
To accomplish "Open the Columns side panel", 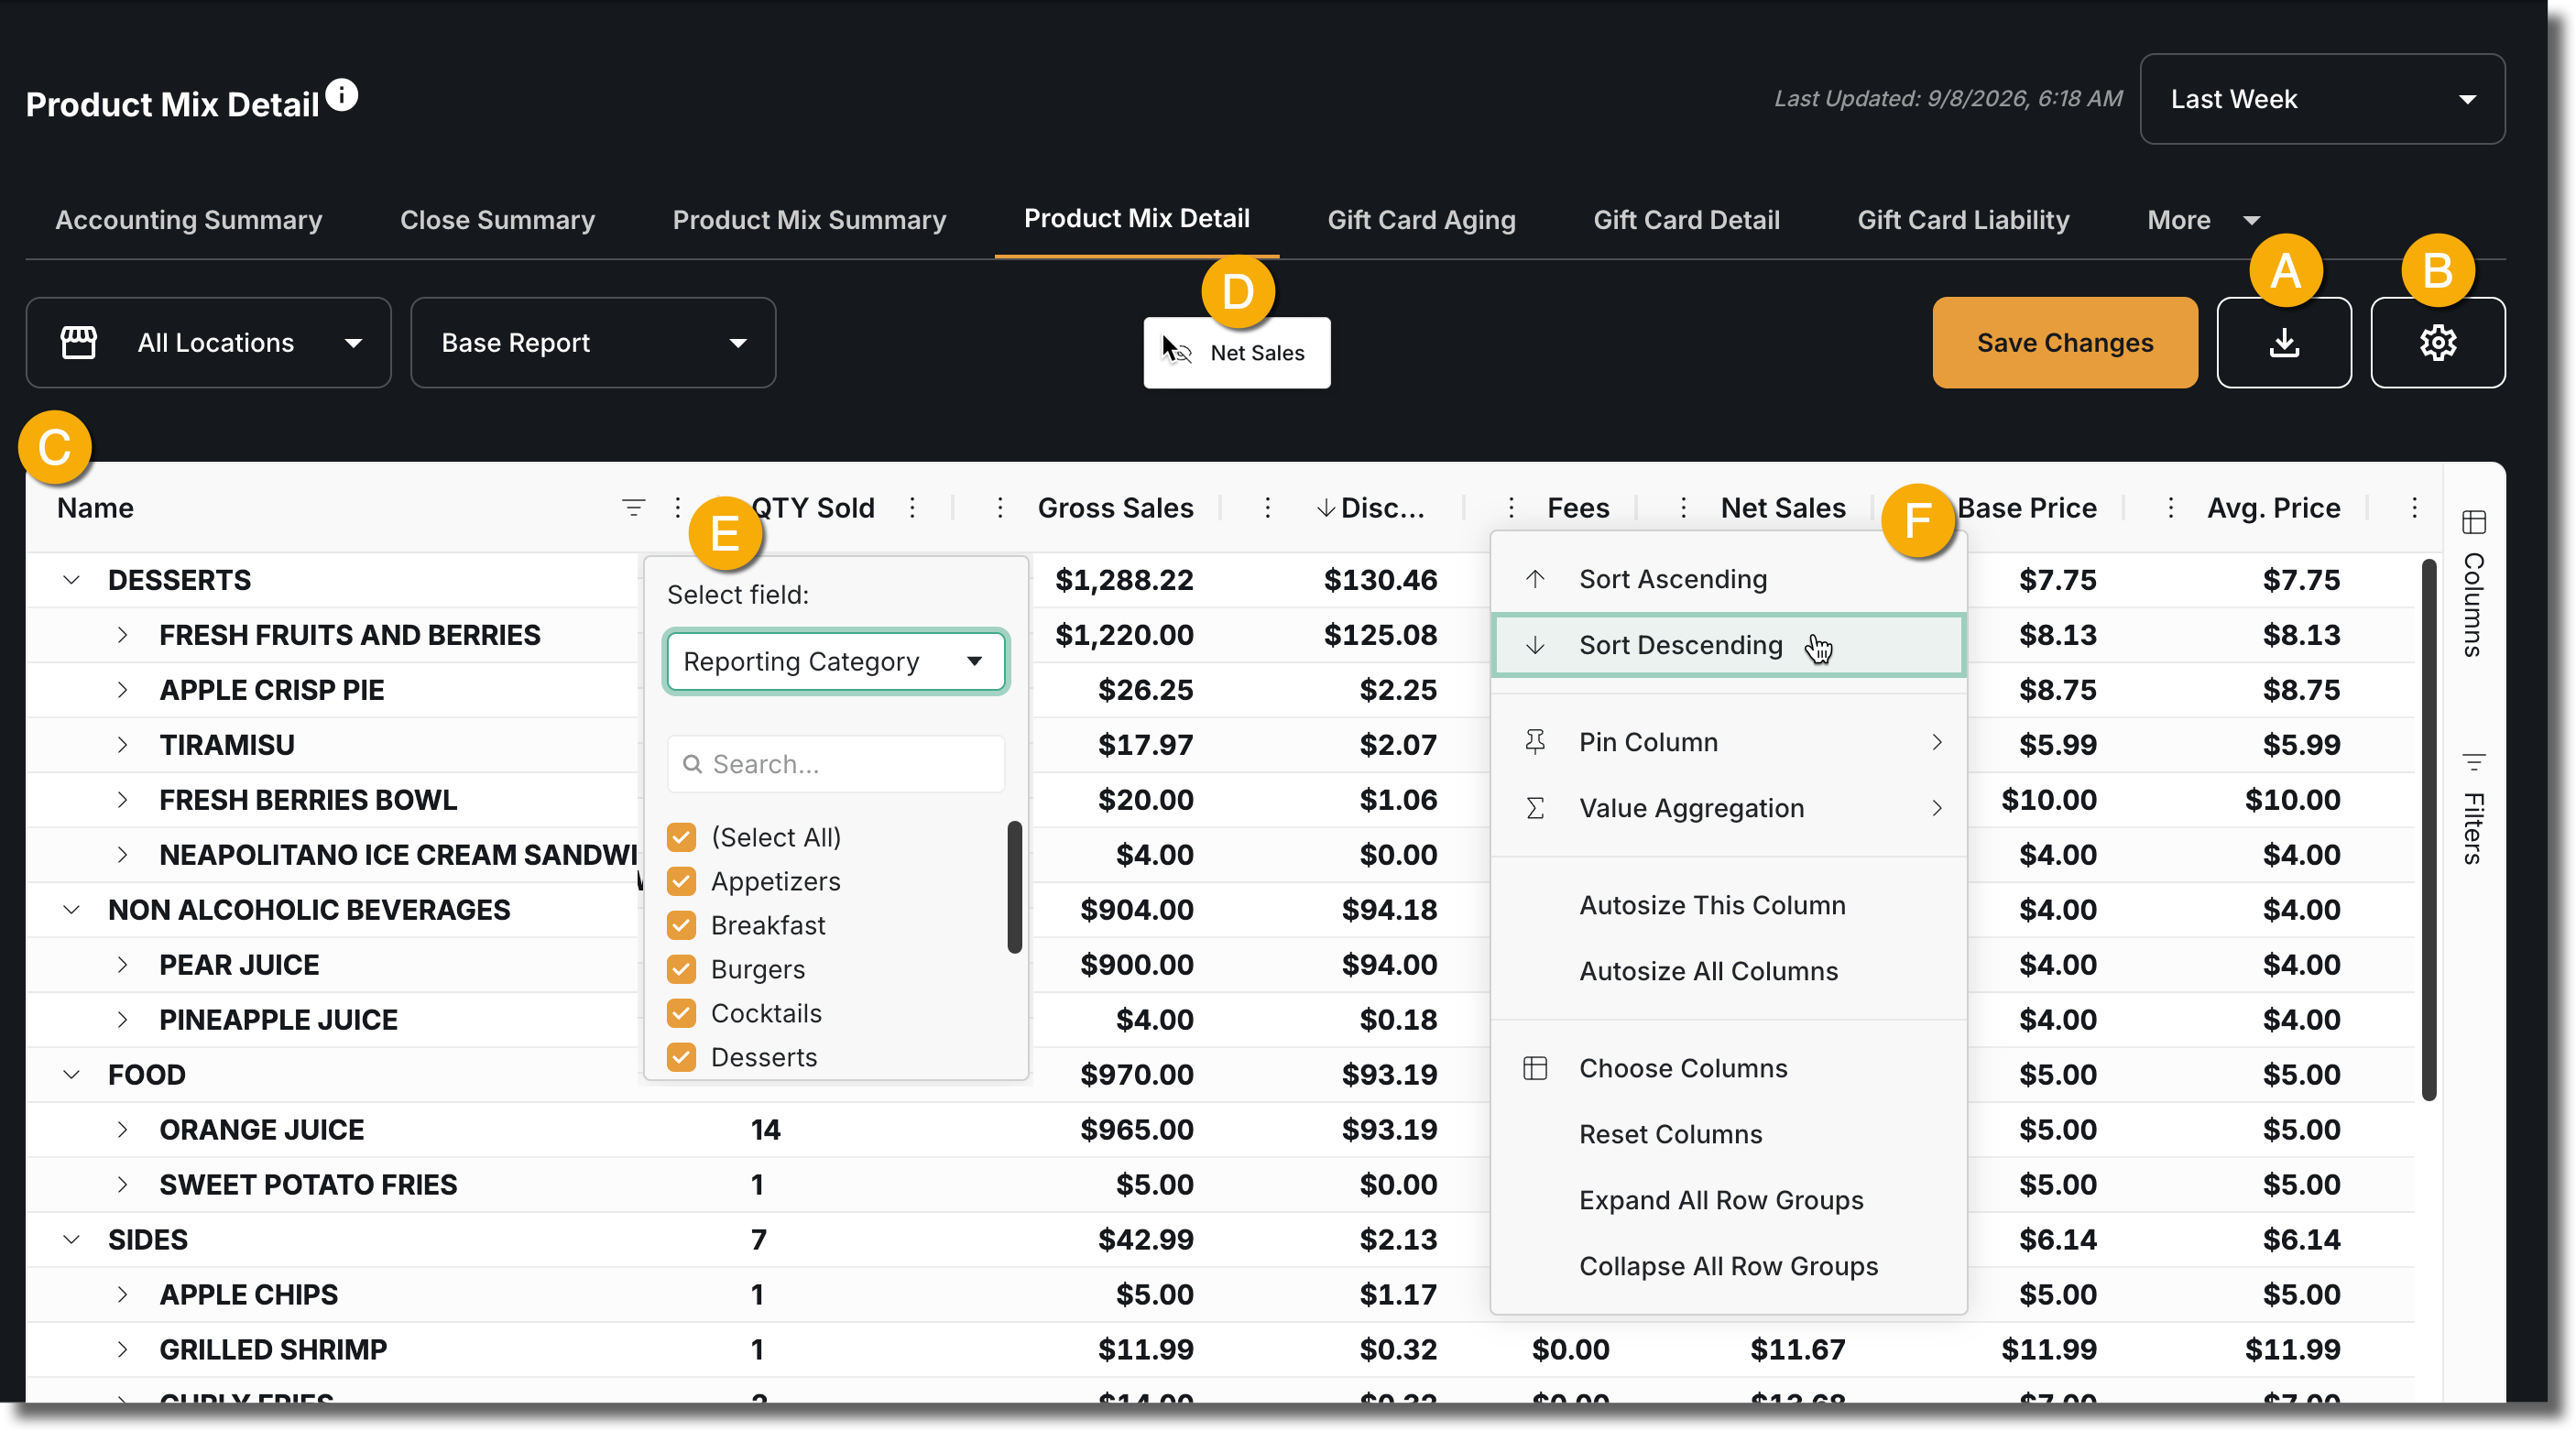I will pos(2474,584).
